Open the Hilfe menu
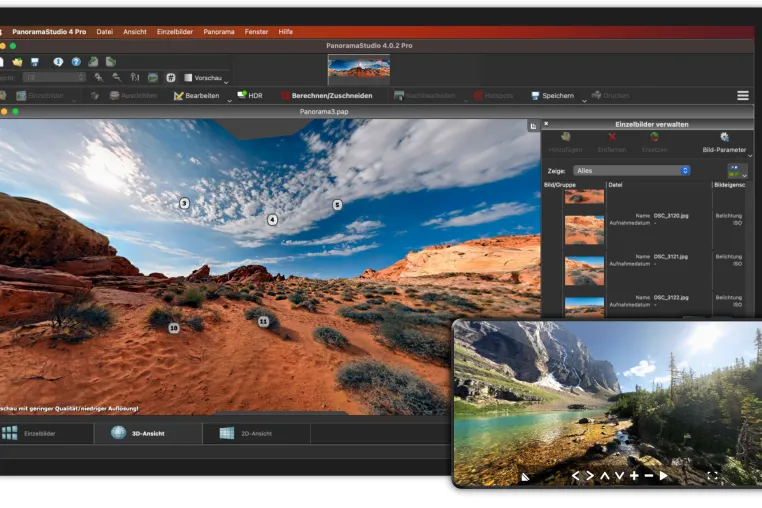 coord(285,32)
